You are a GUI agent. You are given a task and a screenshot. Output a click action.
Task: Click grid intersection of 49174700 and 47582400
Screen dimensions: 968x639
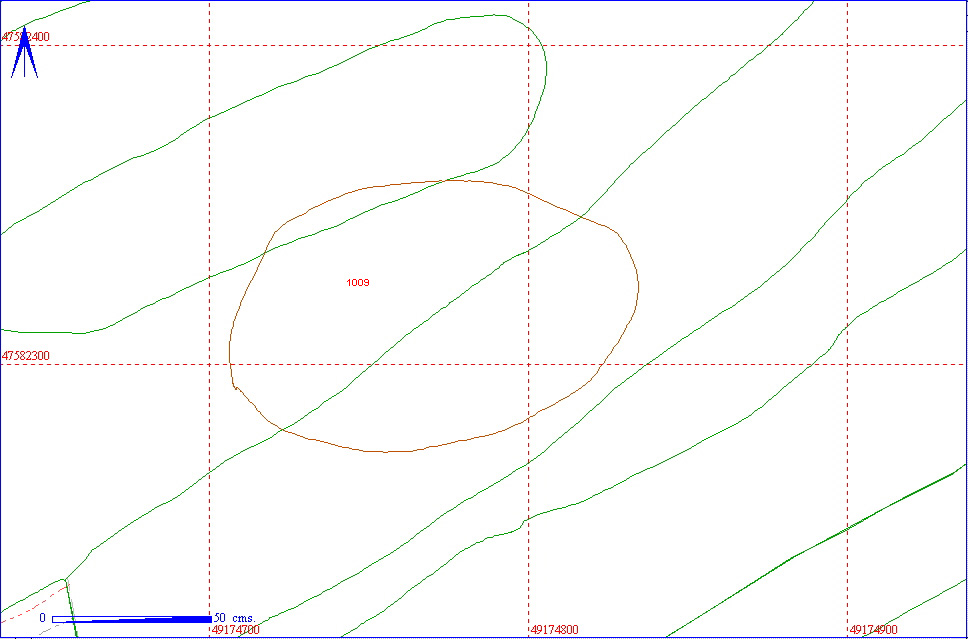point(209,45)
